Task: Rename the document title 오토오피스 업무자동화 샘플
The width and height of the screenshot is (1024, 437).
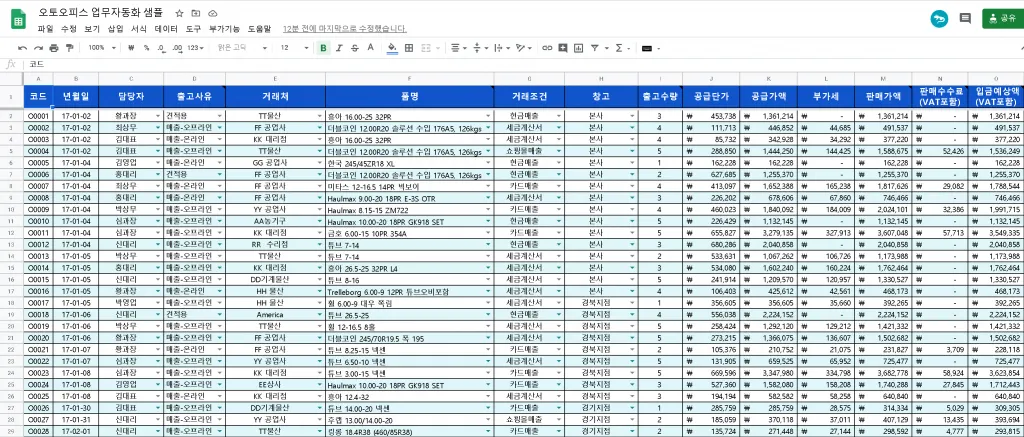Action: click(x=103, y=13)
